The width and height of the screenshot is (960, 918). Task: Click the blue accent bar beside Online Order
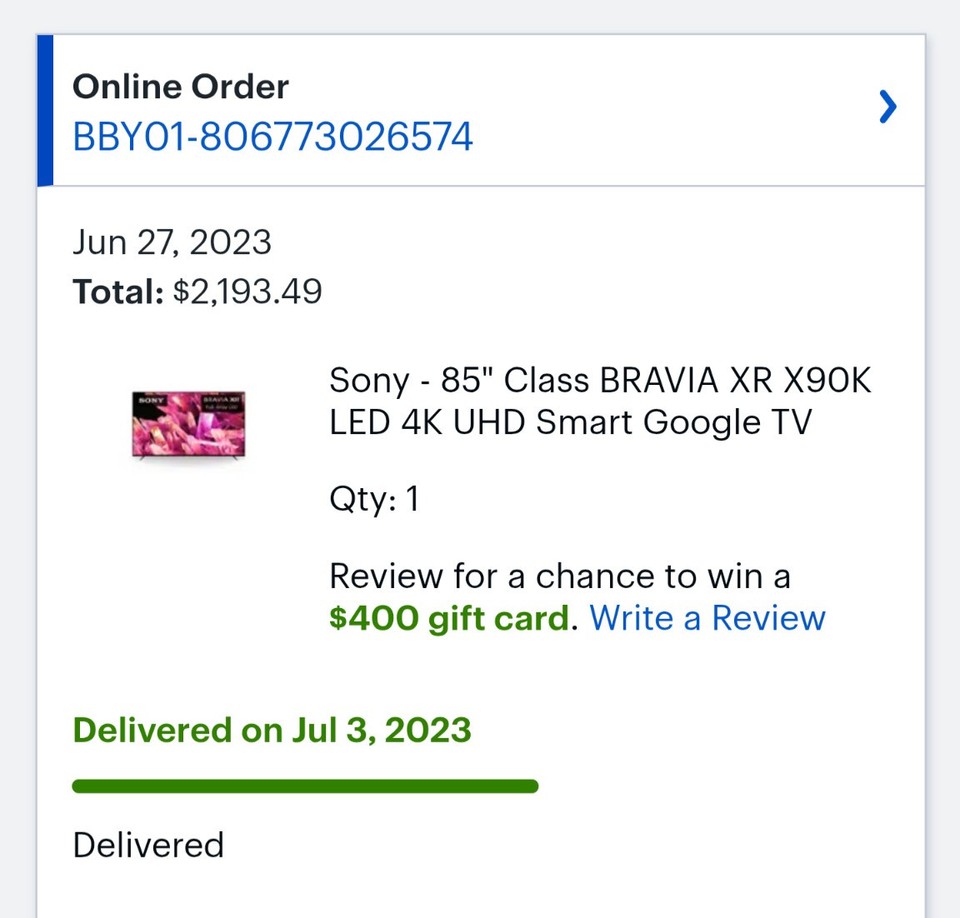coord(44,110)
